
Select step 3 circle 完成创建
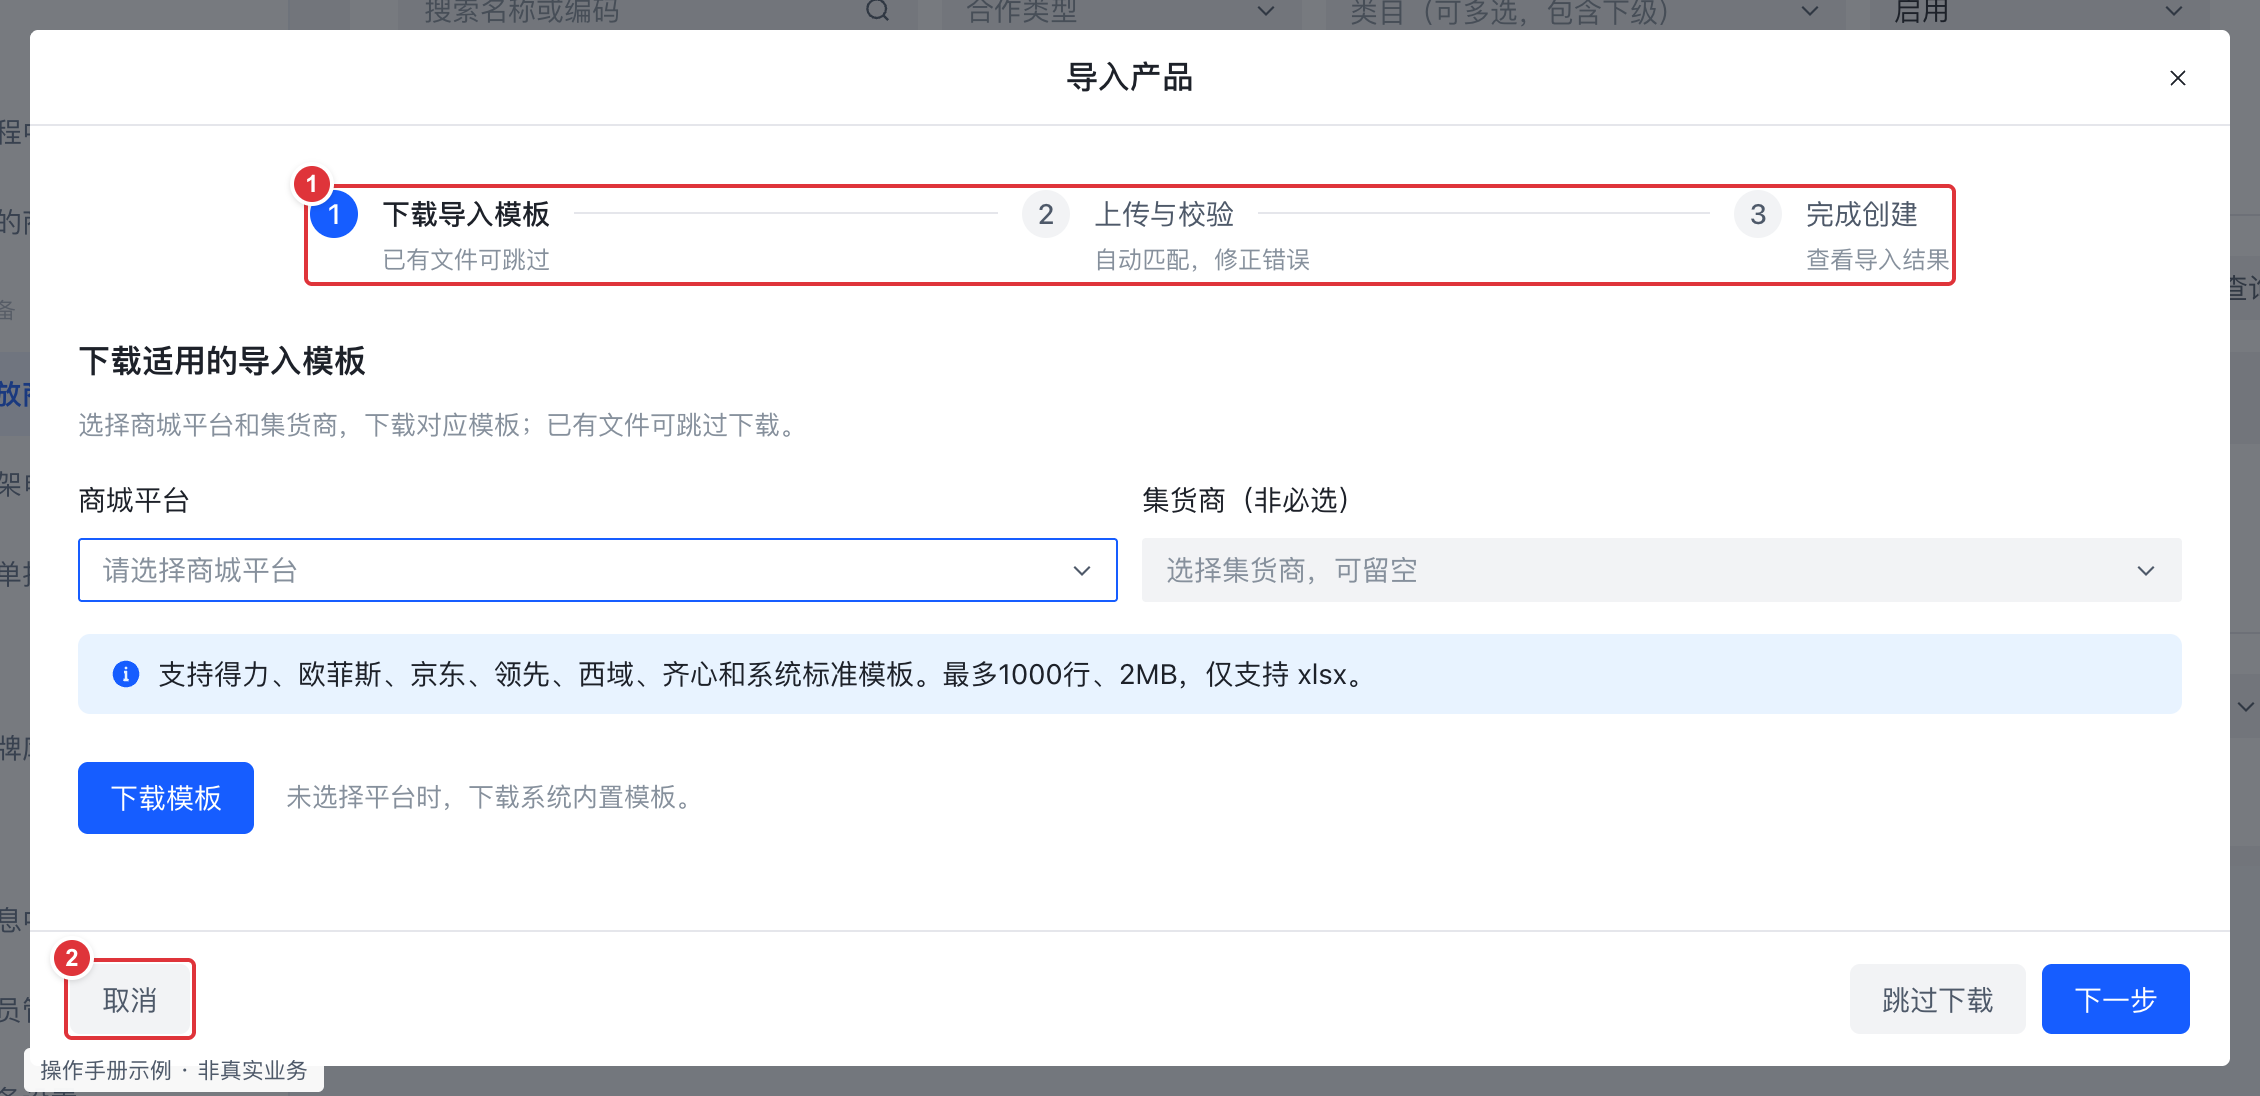tap(1758, 214)
